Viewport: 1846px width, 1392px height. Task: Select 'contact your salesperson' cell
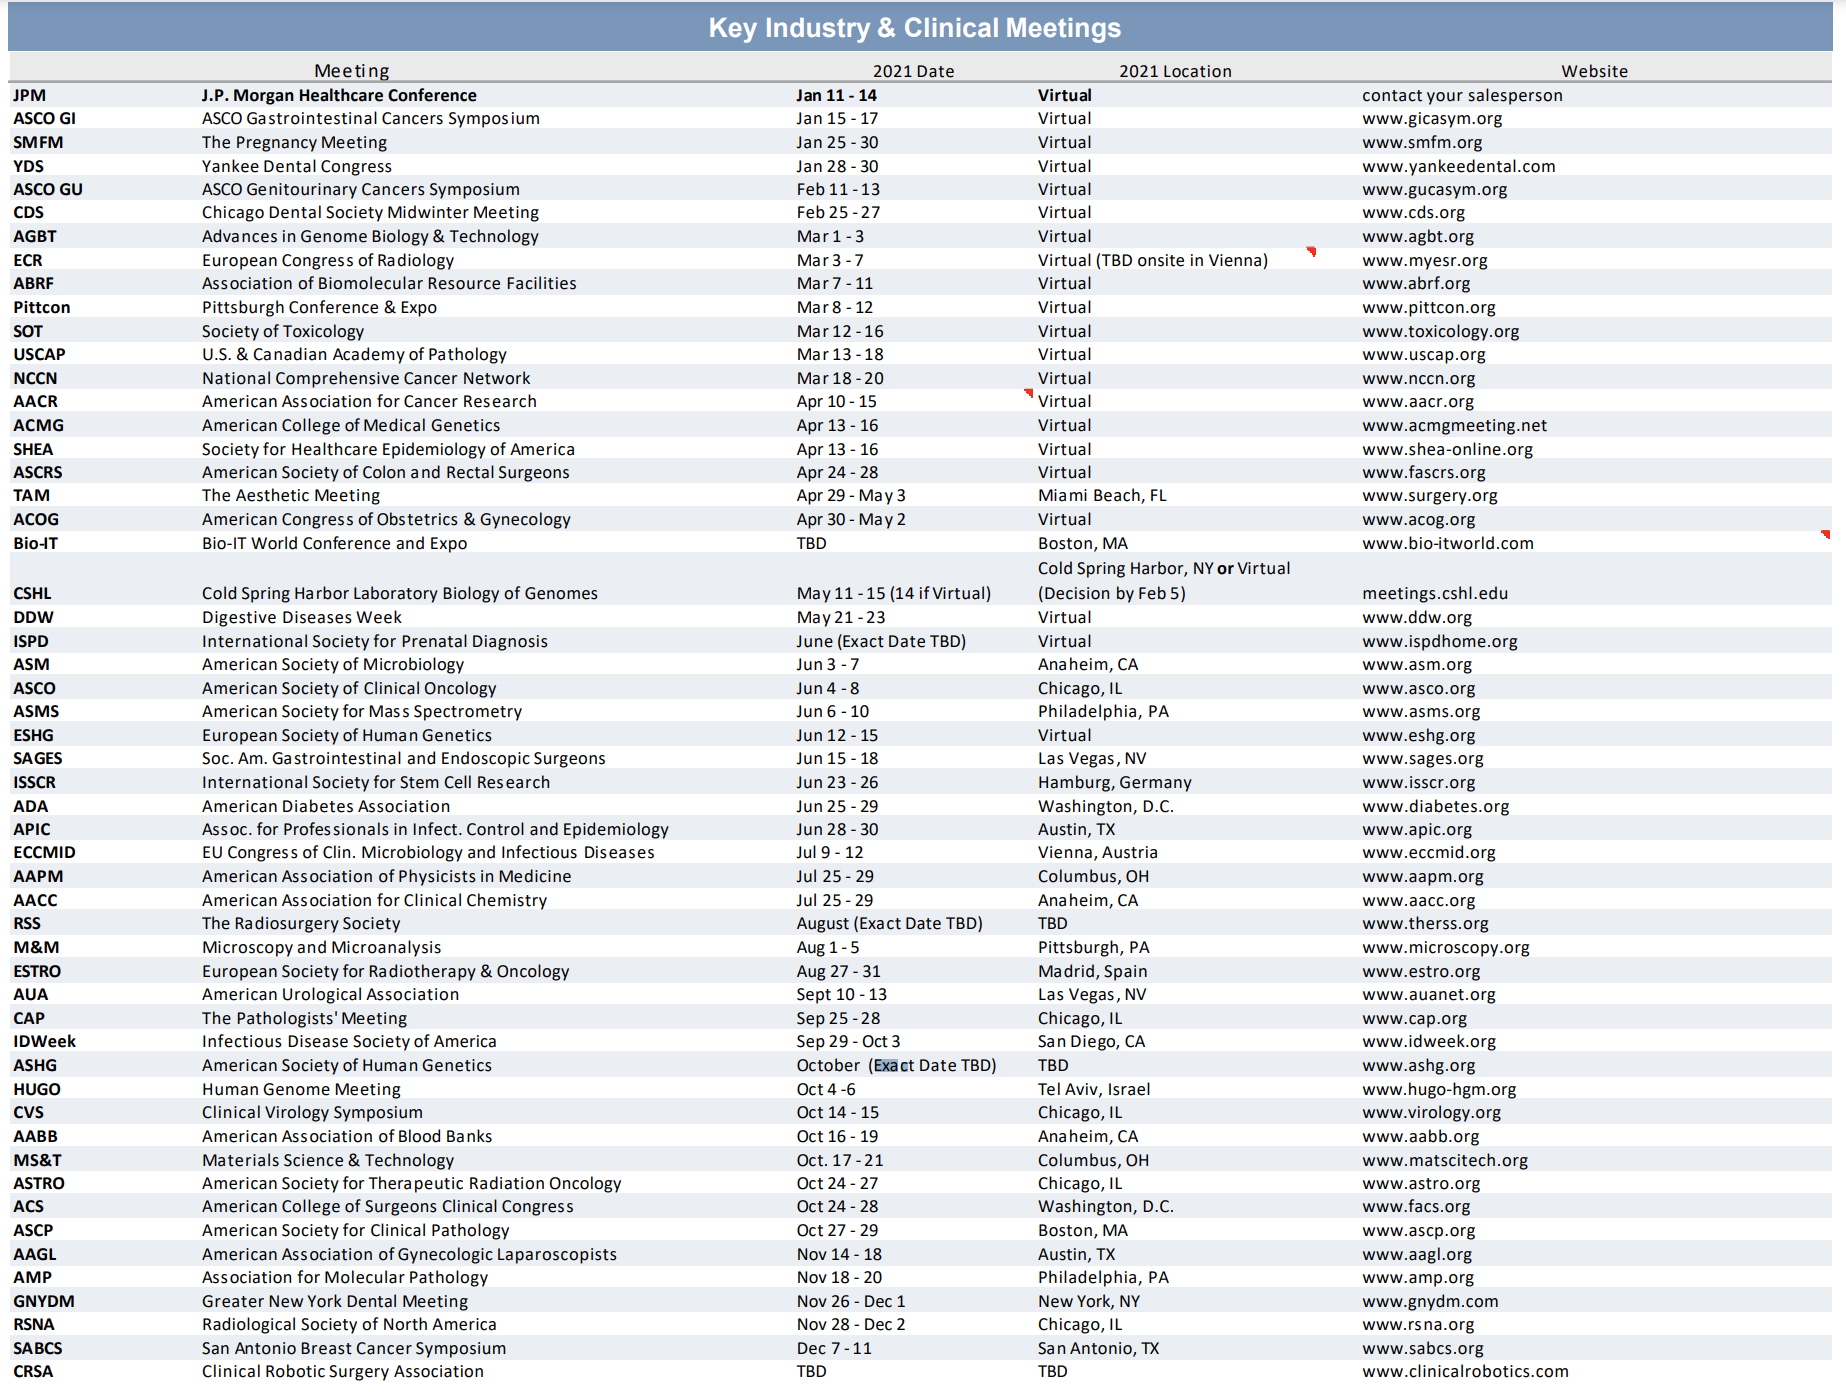pyautogui.click(x=1462, y=96)
